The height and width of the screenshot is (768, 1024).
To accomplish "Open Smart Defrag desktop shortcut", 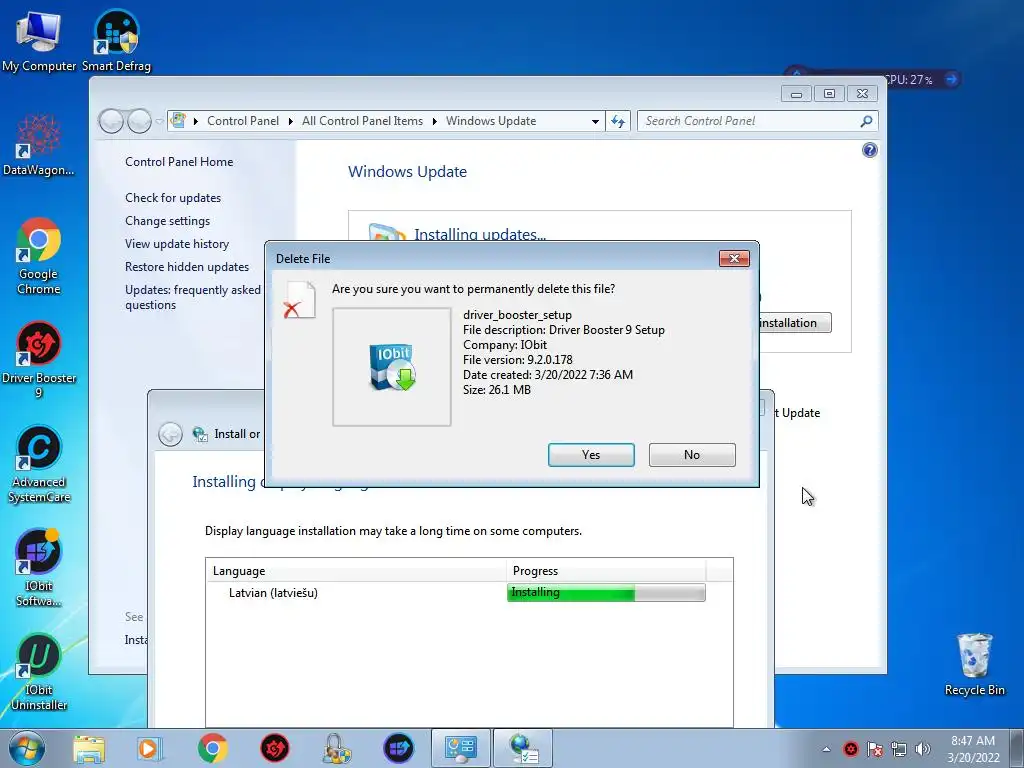I will pos(116,41).
